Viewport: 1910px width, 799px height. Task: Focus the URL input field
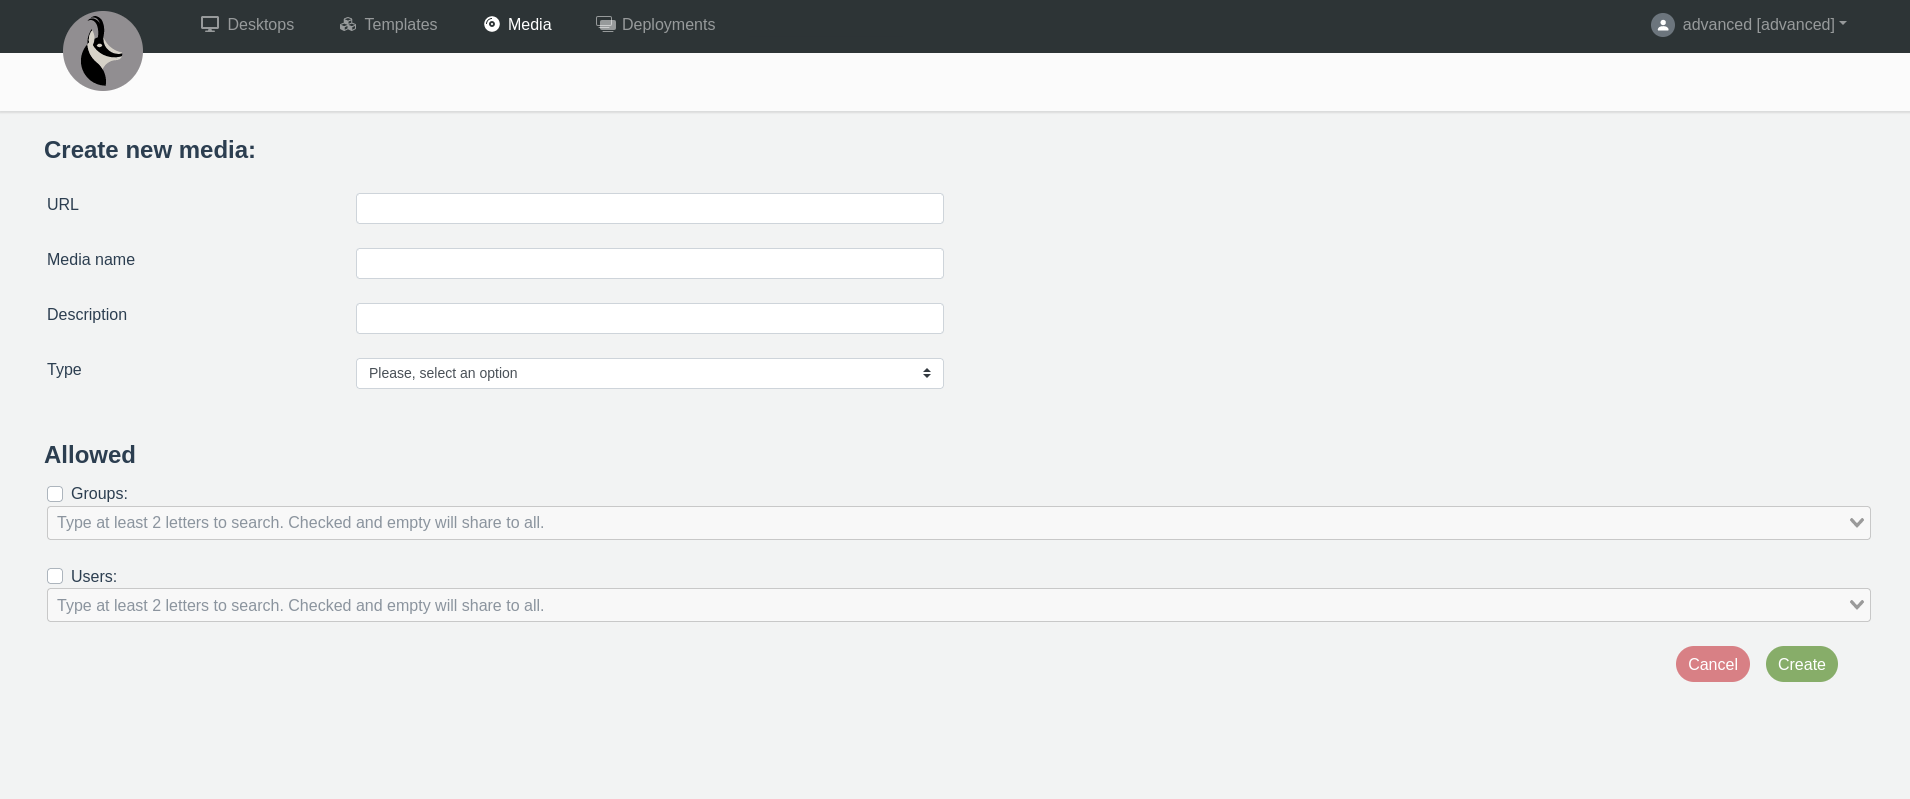649,209
